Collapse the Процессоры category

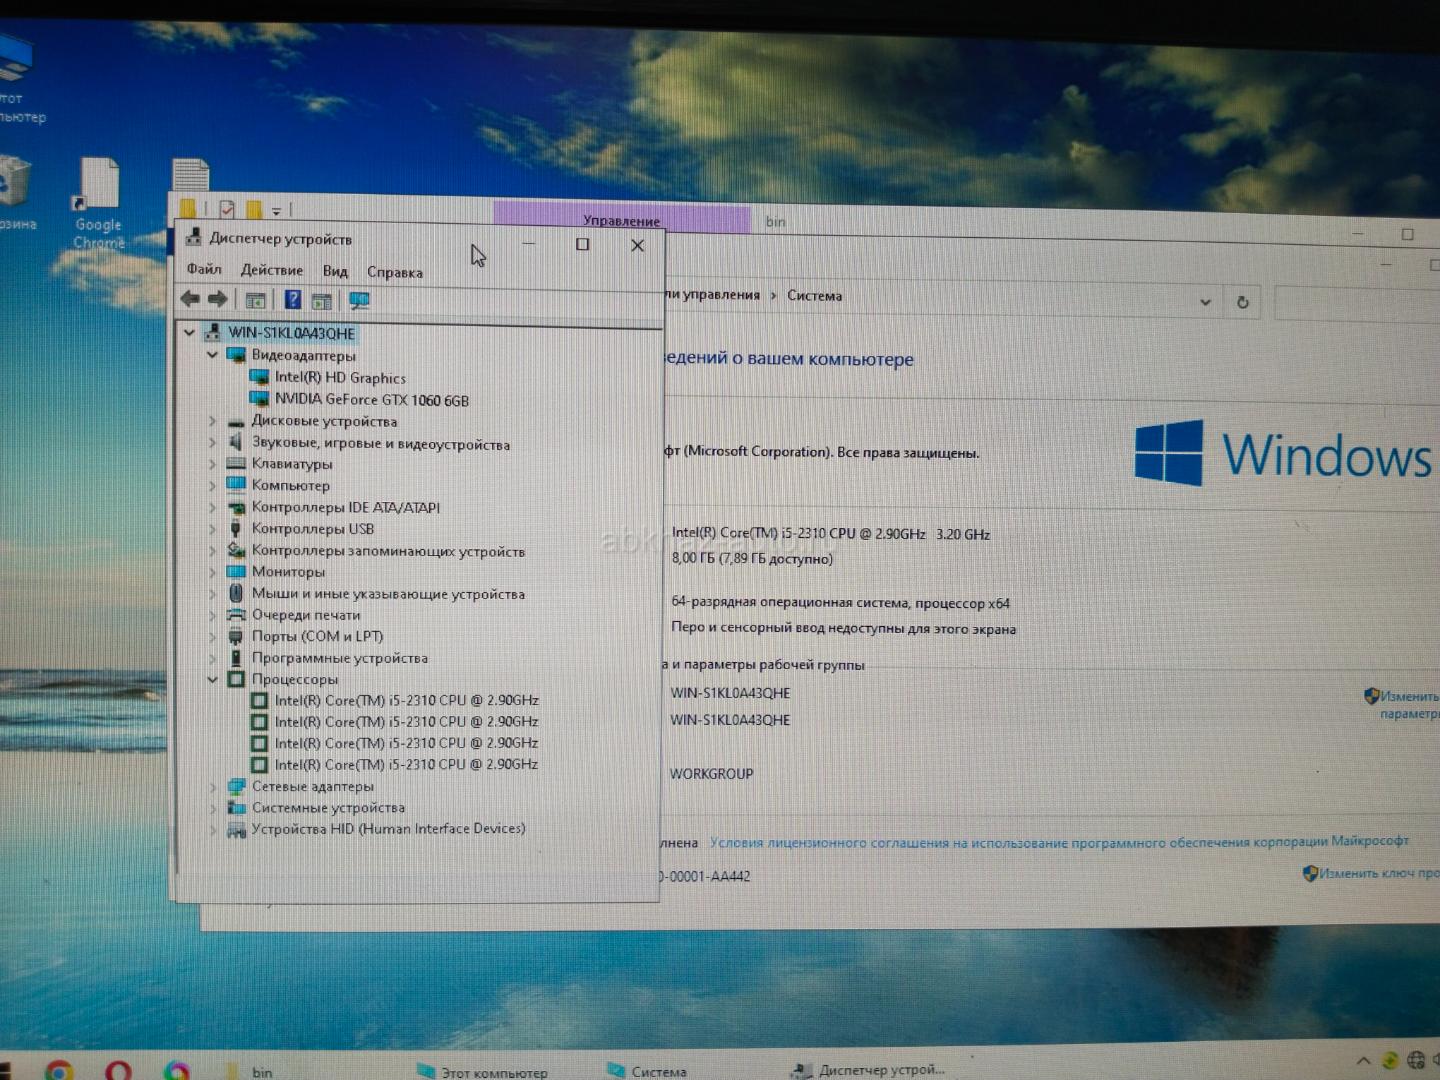pos(212,679)
